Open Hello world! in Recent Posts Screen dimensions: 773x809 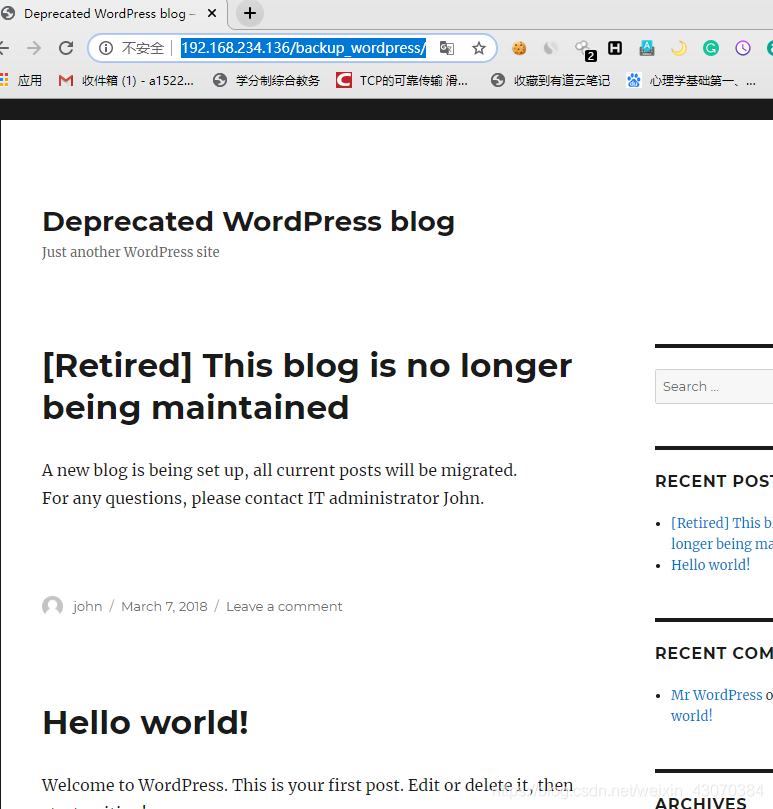(x=711, y=564)
